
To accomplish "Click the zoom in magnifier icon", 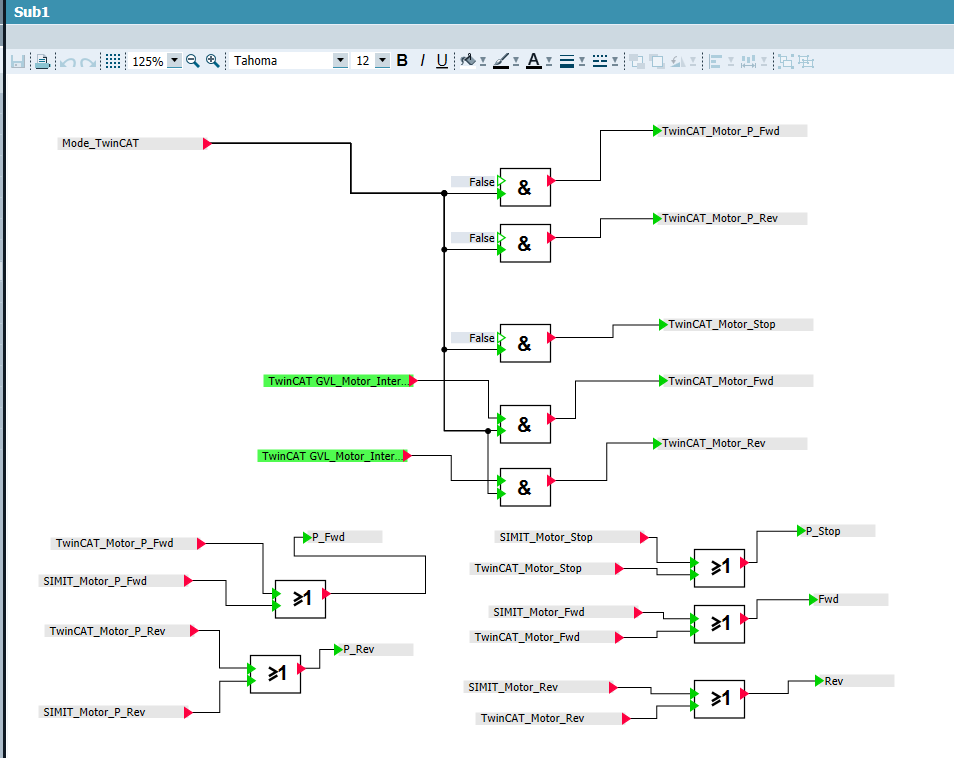I will [212, 61].
